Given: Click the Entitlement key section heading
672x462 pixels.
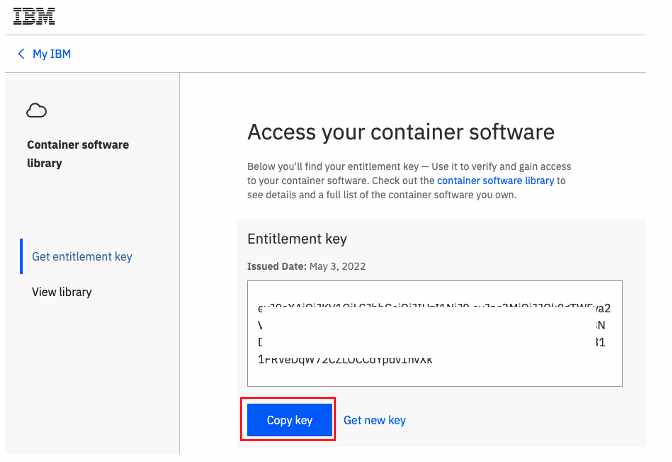Looking at the screenshot, I should point(297,239).
